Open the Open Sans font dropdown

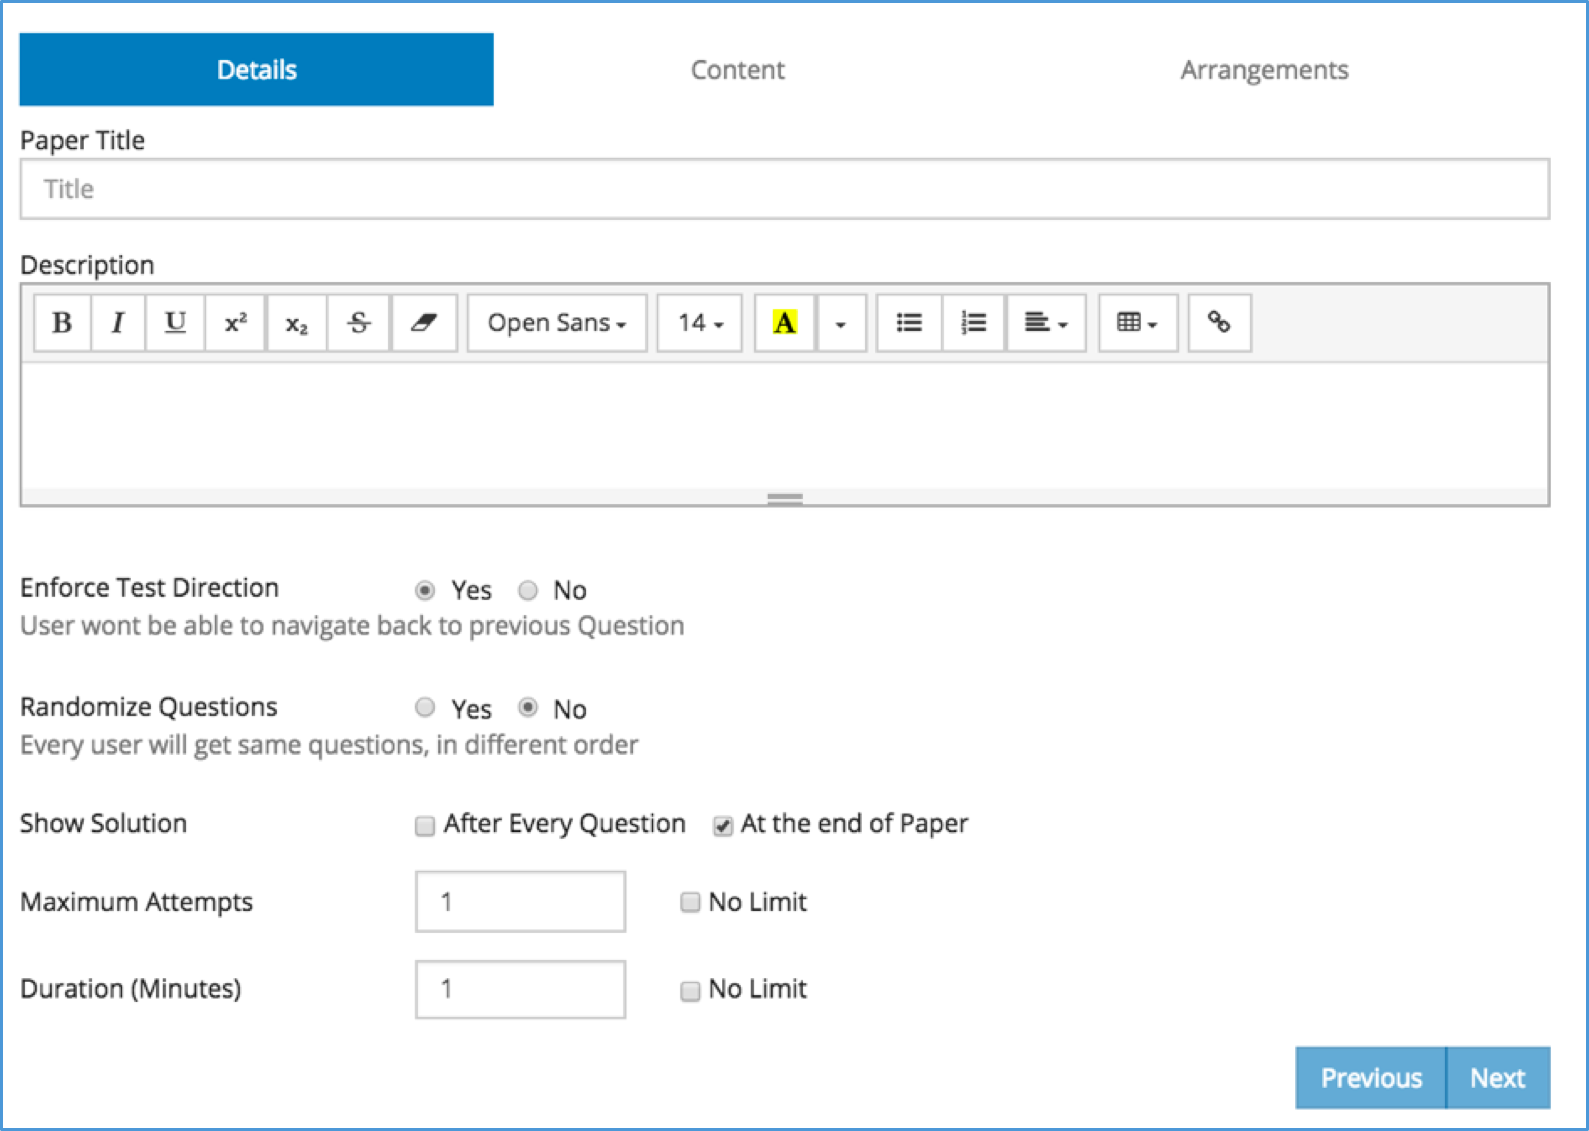(557, 323)
